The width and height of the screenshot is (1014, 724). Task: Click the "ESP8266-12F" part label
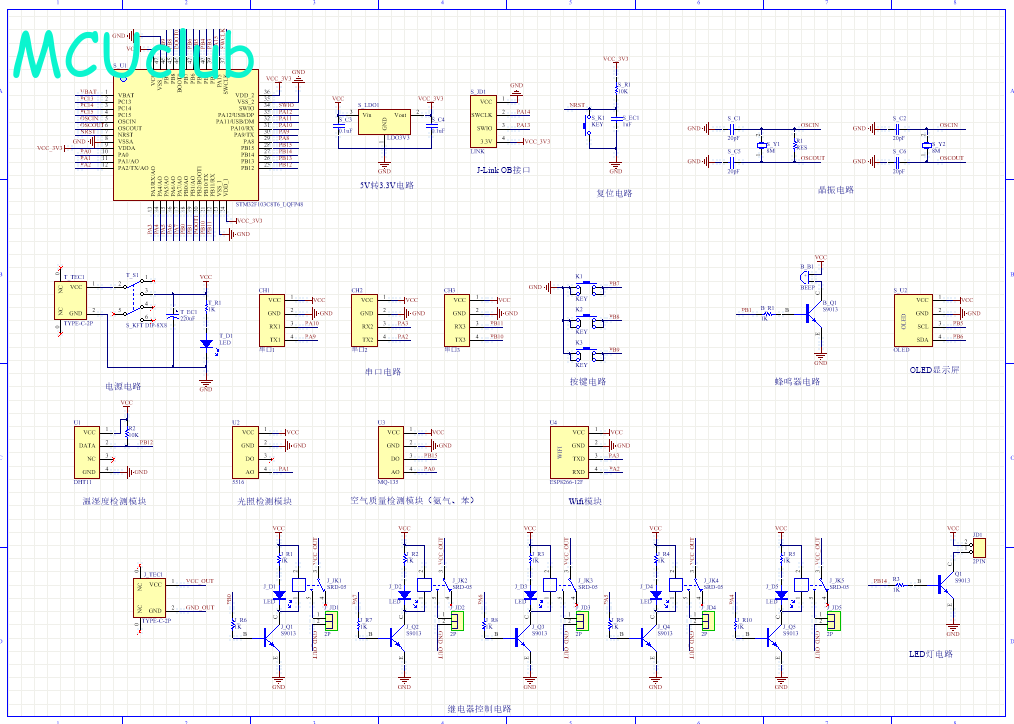[566, 482]
